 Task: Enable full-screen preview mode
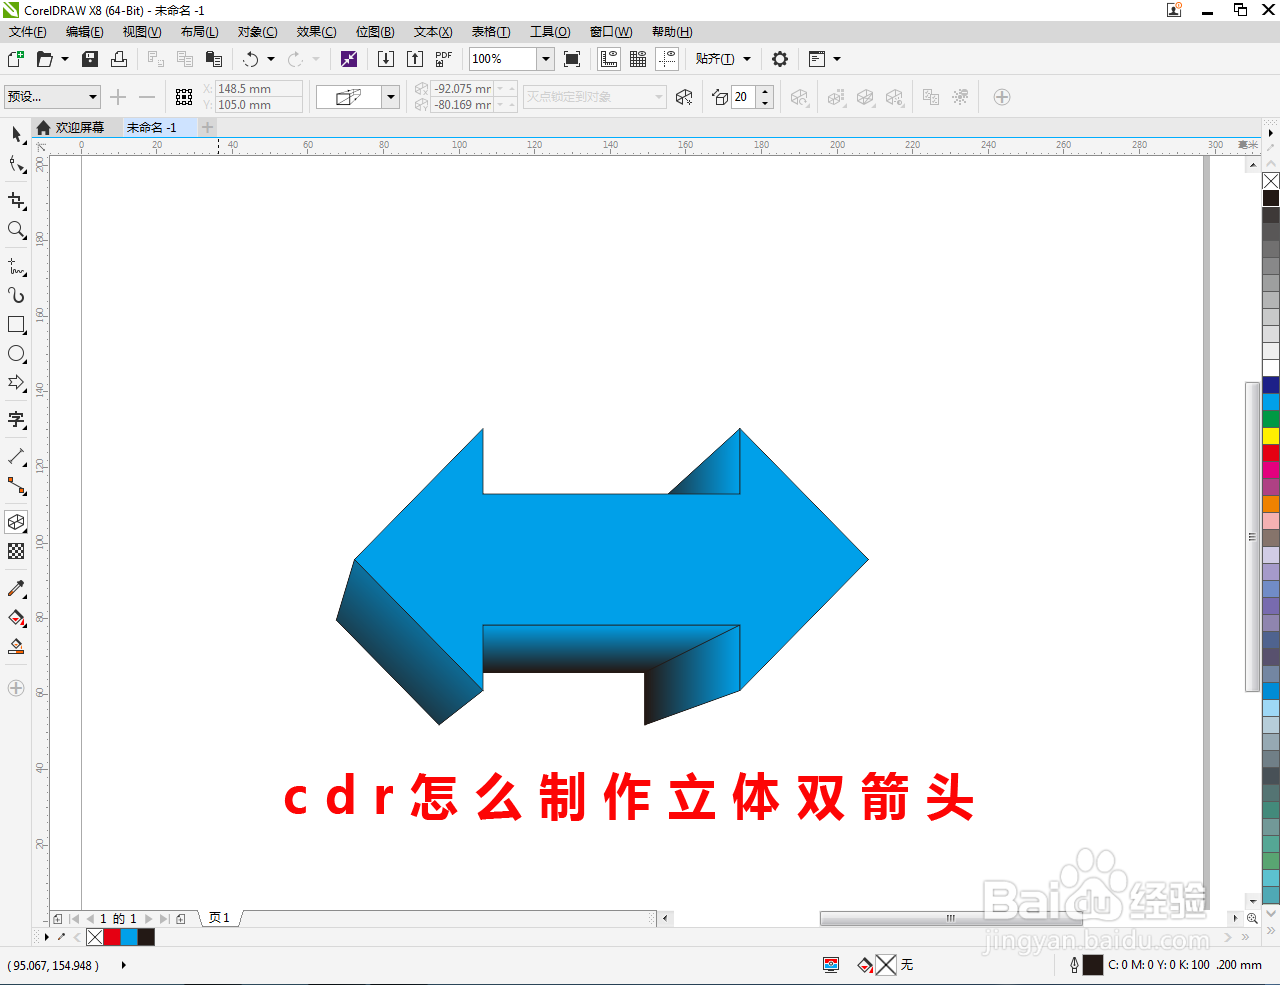click(571, 59)
